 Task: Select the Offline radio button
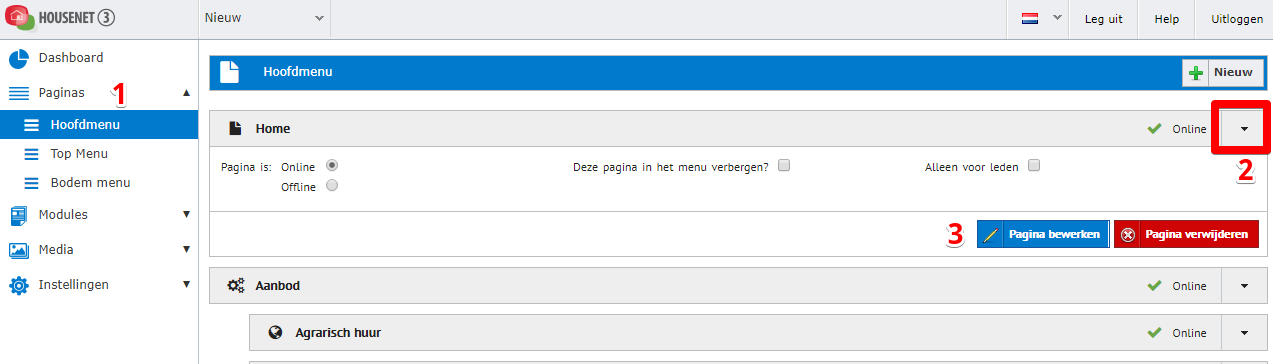coord(332,185)
